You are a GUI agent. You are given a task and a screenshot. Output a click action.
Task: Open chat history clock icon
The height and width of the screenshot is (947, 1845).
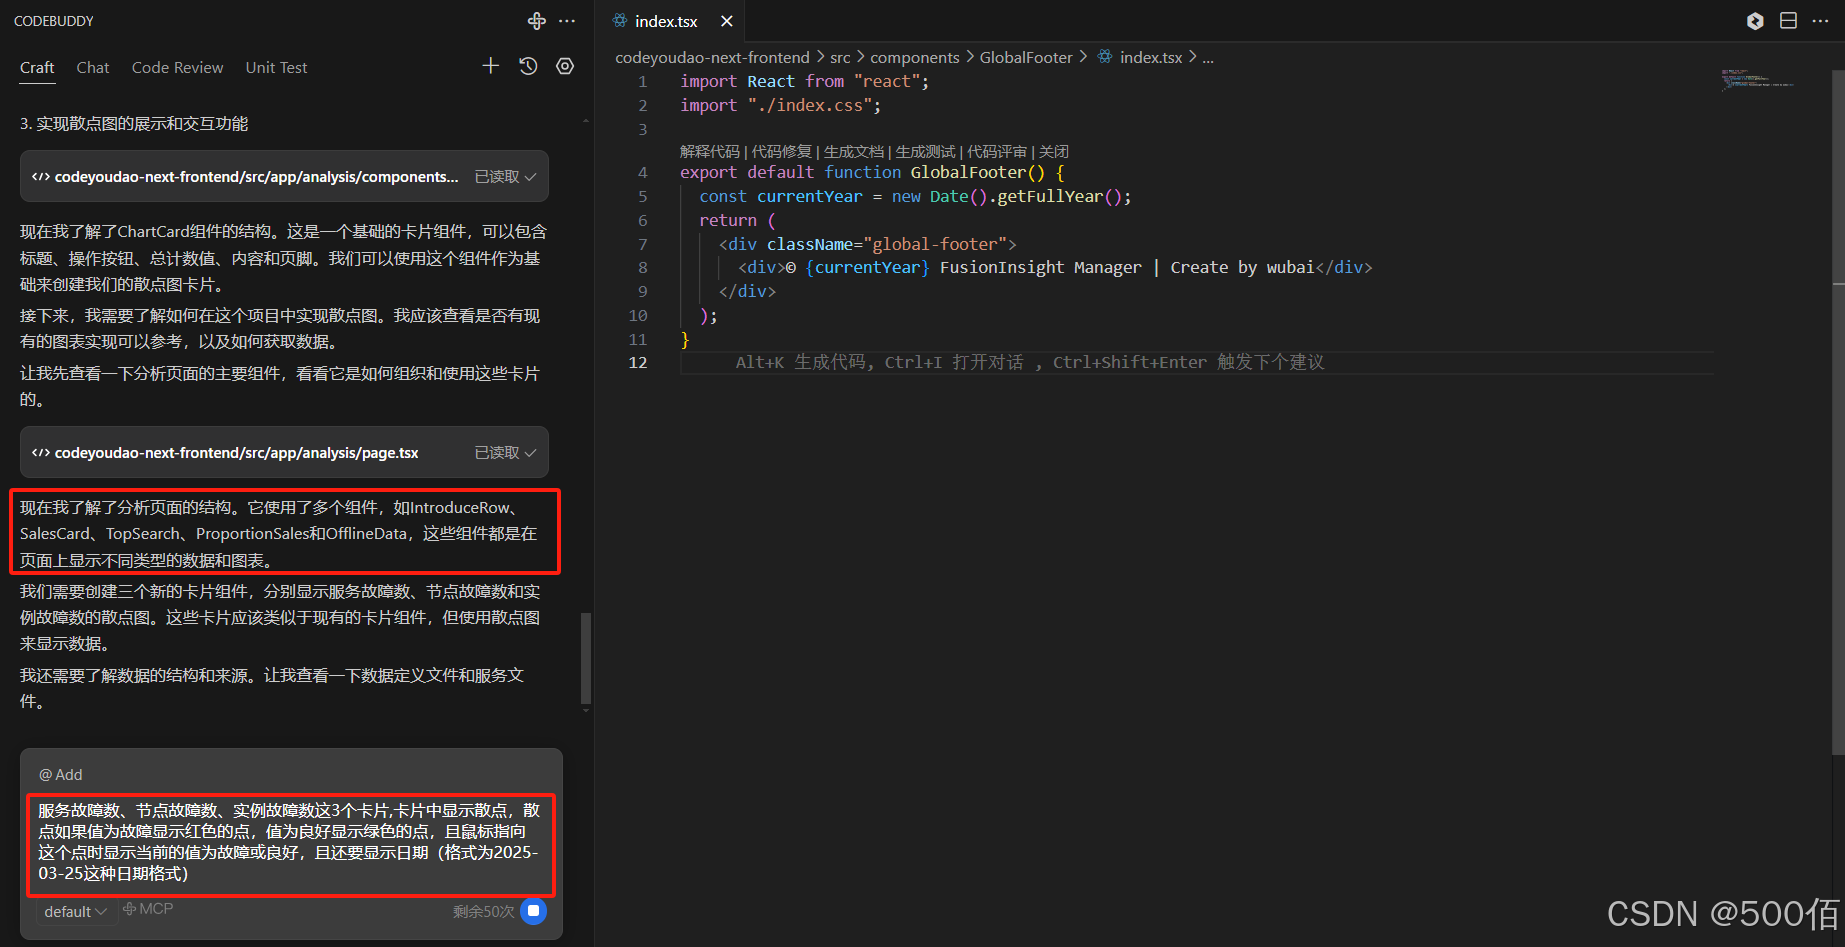(x=528, y=66)
